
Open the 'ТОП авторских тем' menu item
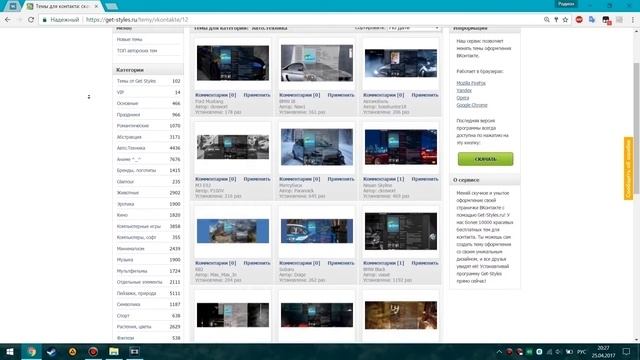[x=137, y=51]
